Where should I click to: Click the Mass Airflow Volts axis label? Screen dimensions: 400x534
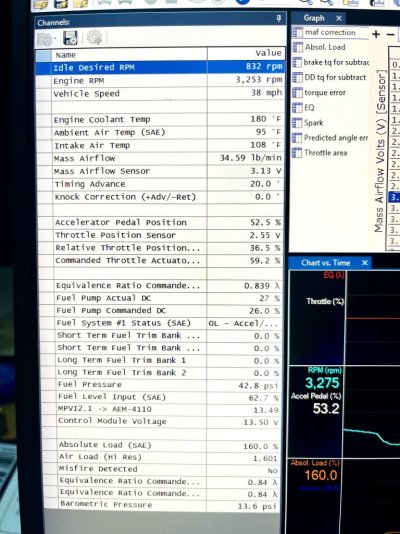click(381, 151)
